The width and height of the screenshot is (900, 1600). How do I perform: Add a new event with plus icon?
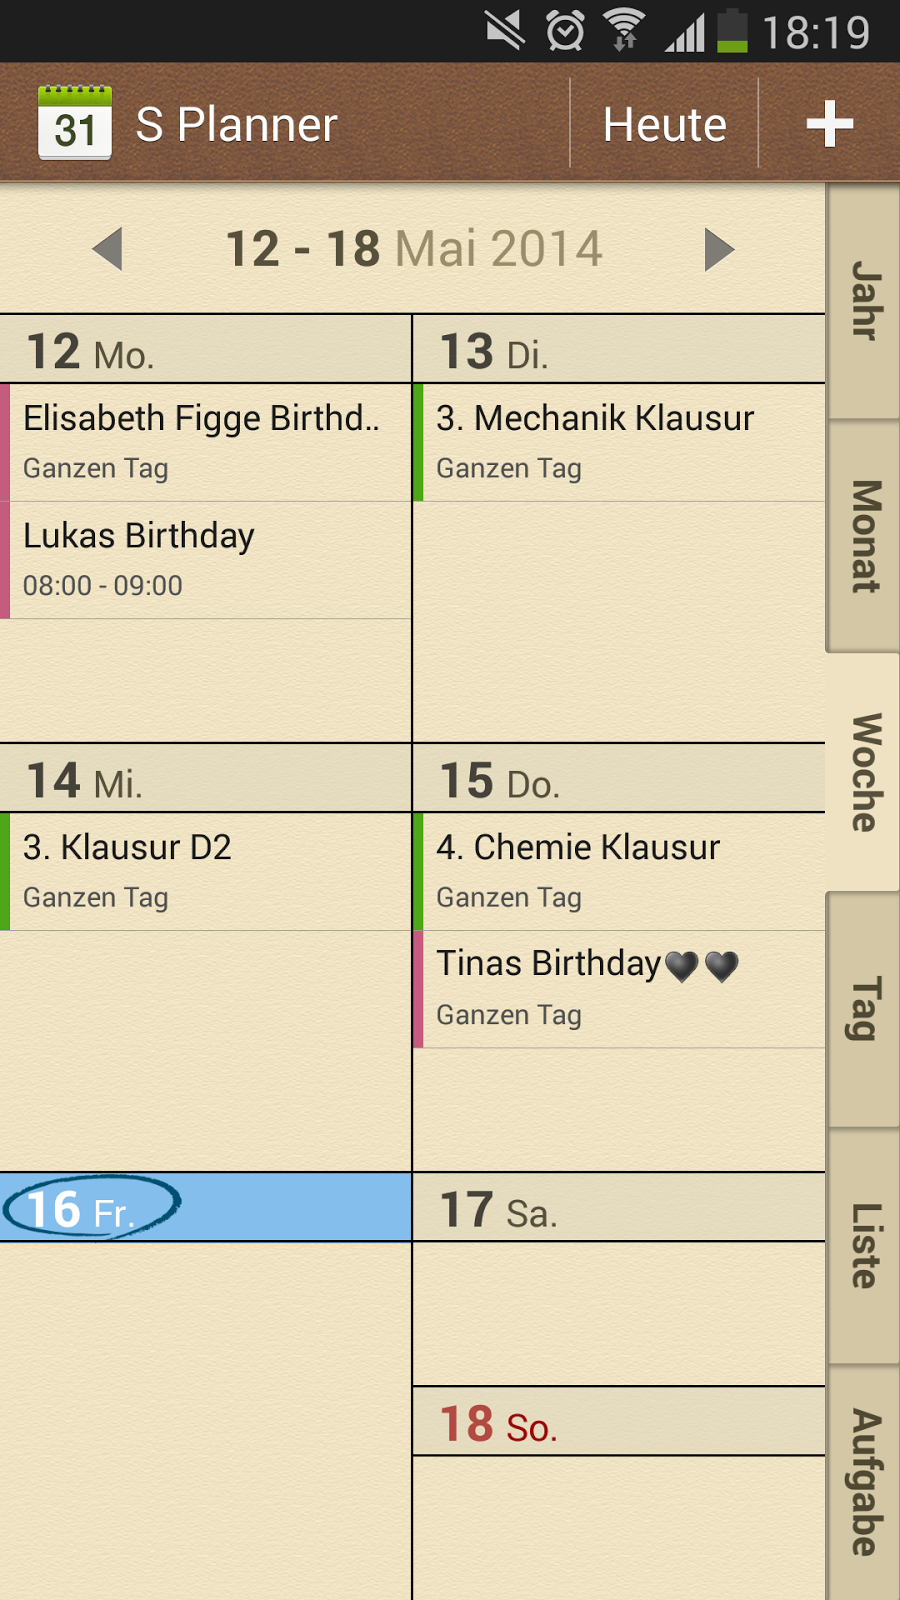829,124
